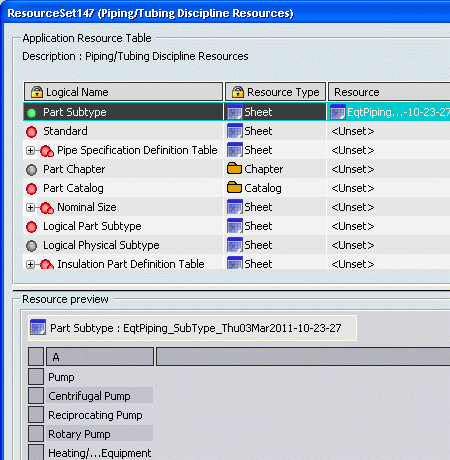450x460 pixels.
Task: Select the row header box beside Centrifugal Pump
Action: pos(36,396)
